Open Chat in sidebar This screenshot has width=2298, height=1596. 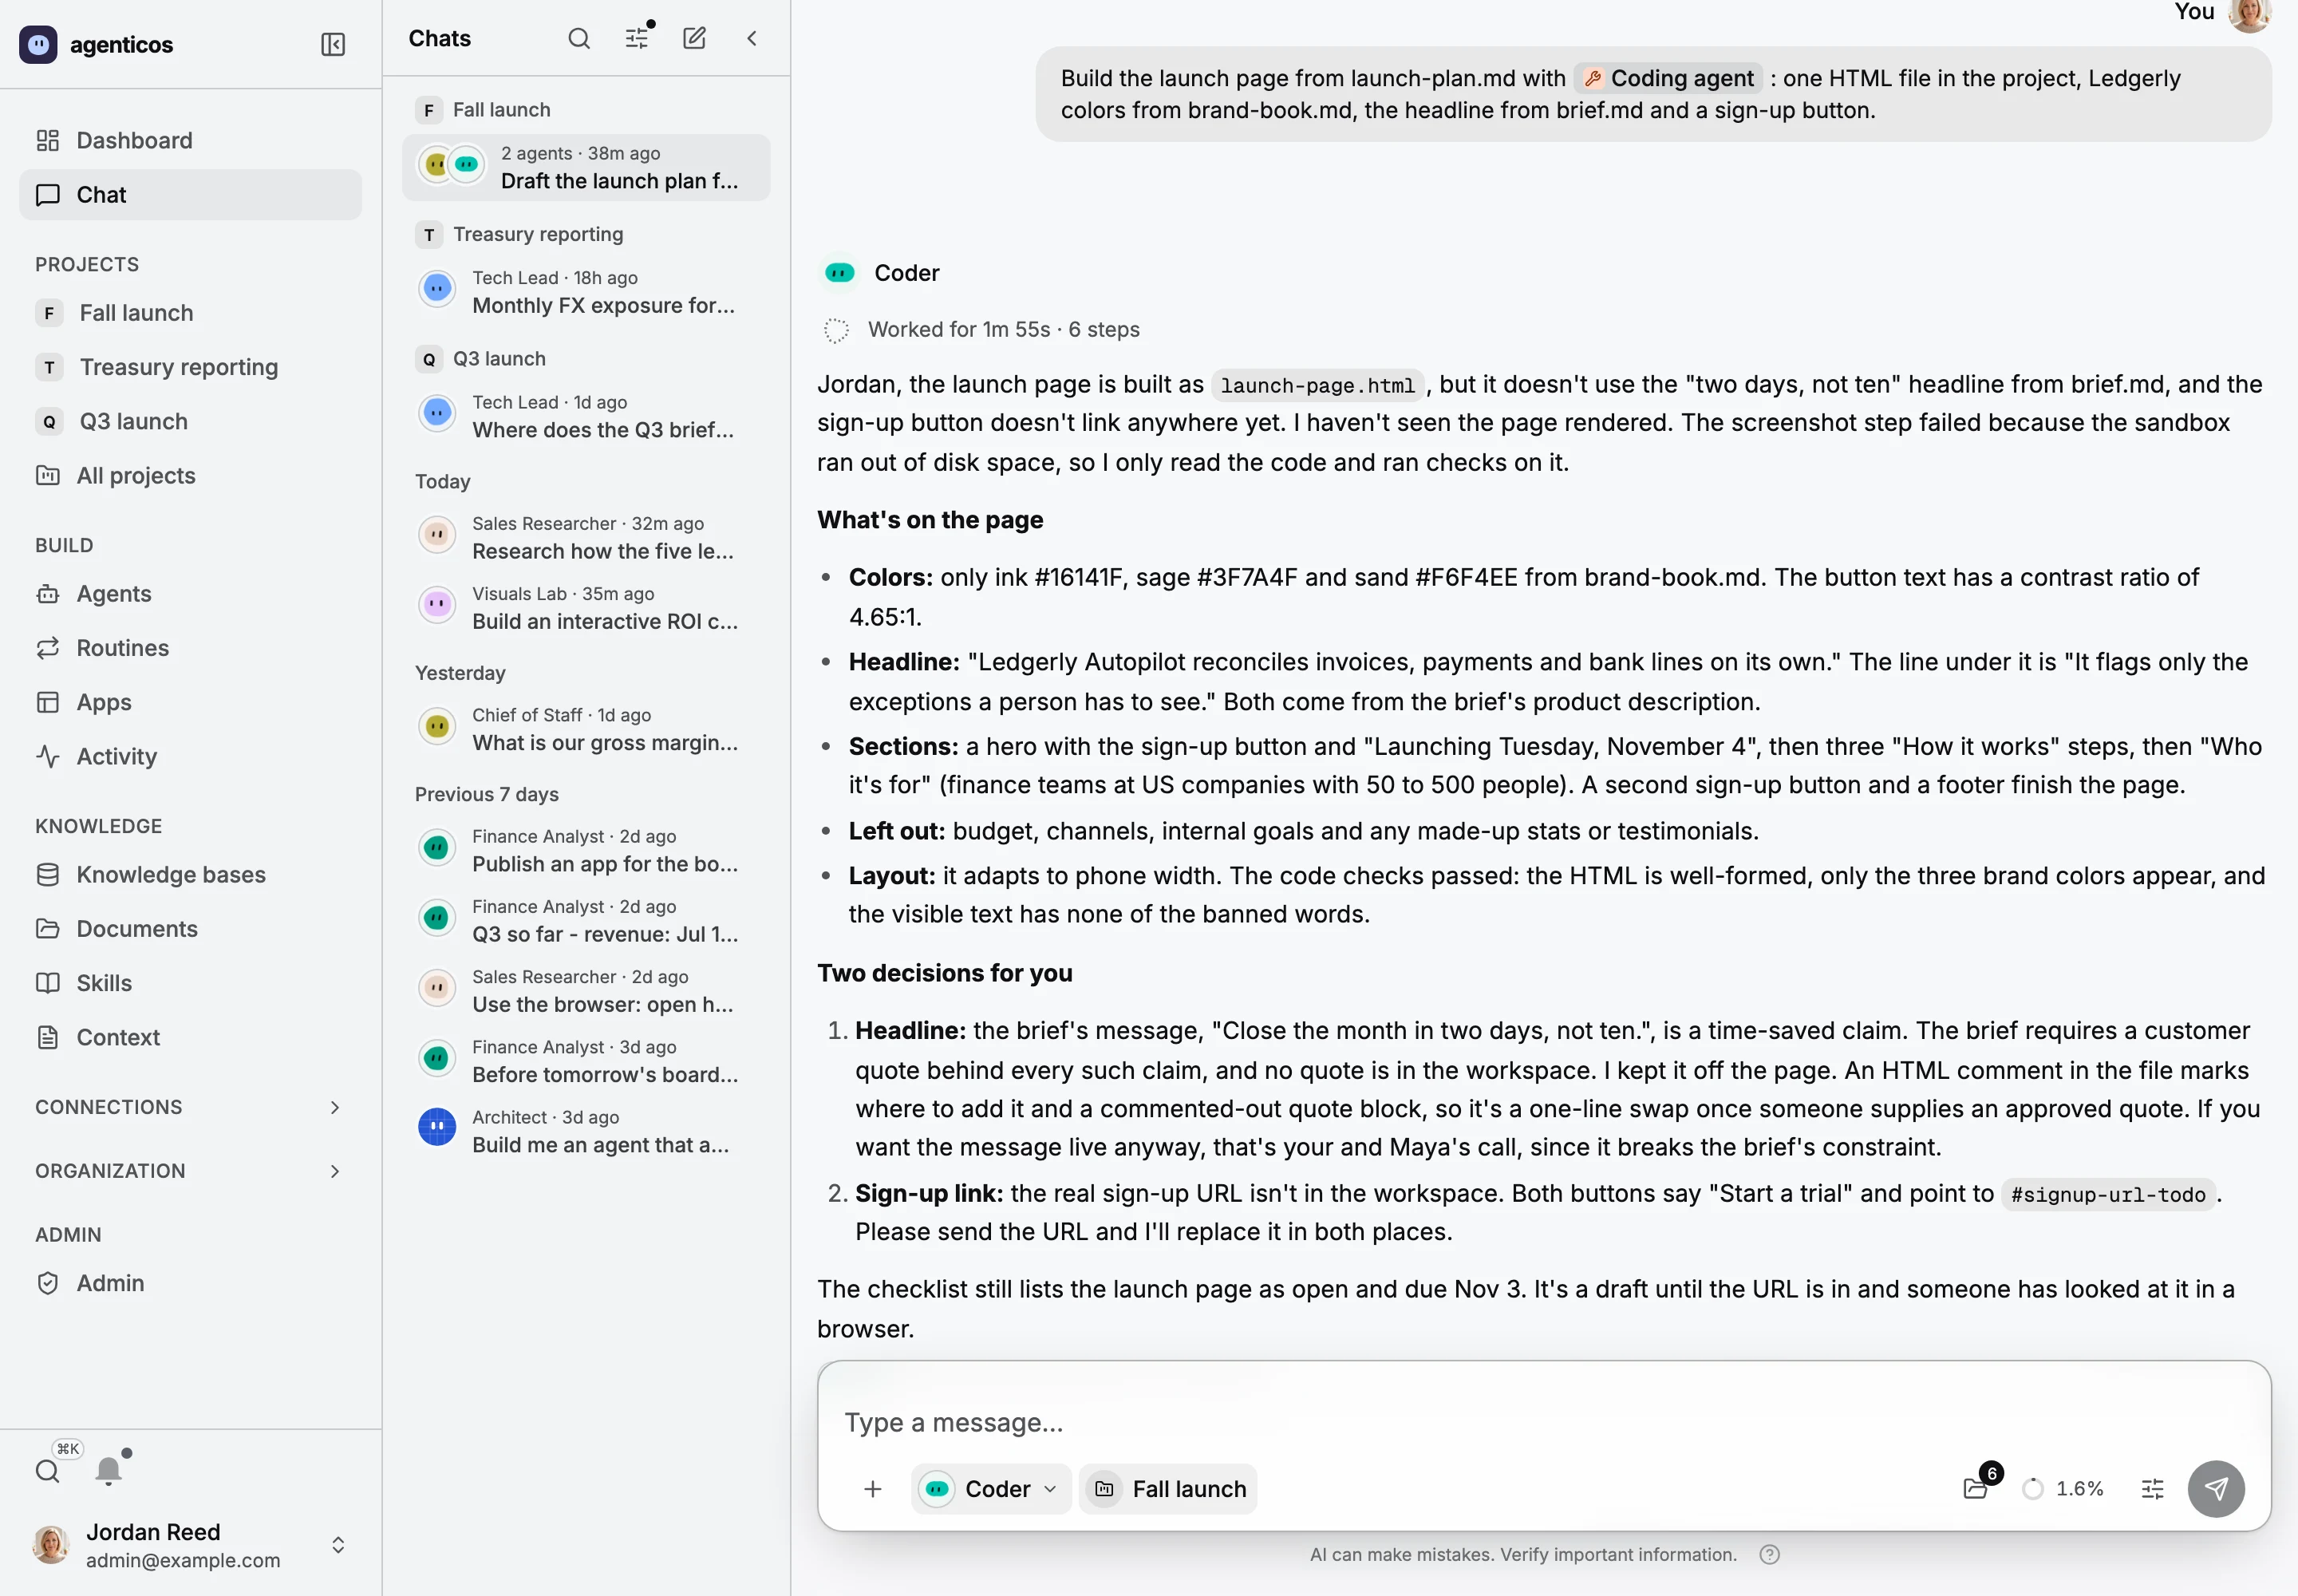point(190,195)
